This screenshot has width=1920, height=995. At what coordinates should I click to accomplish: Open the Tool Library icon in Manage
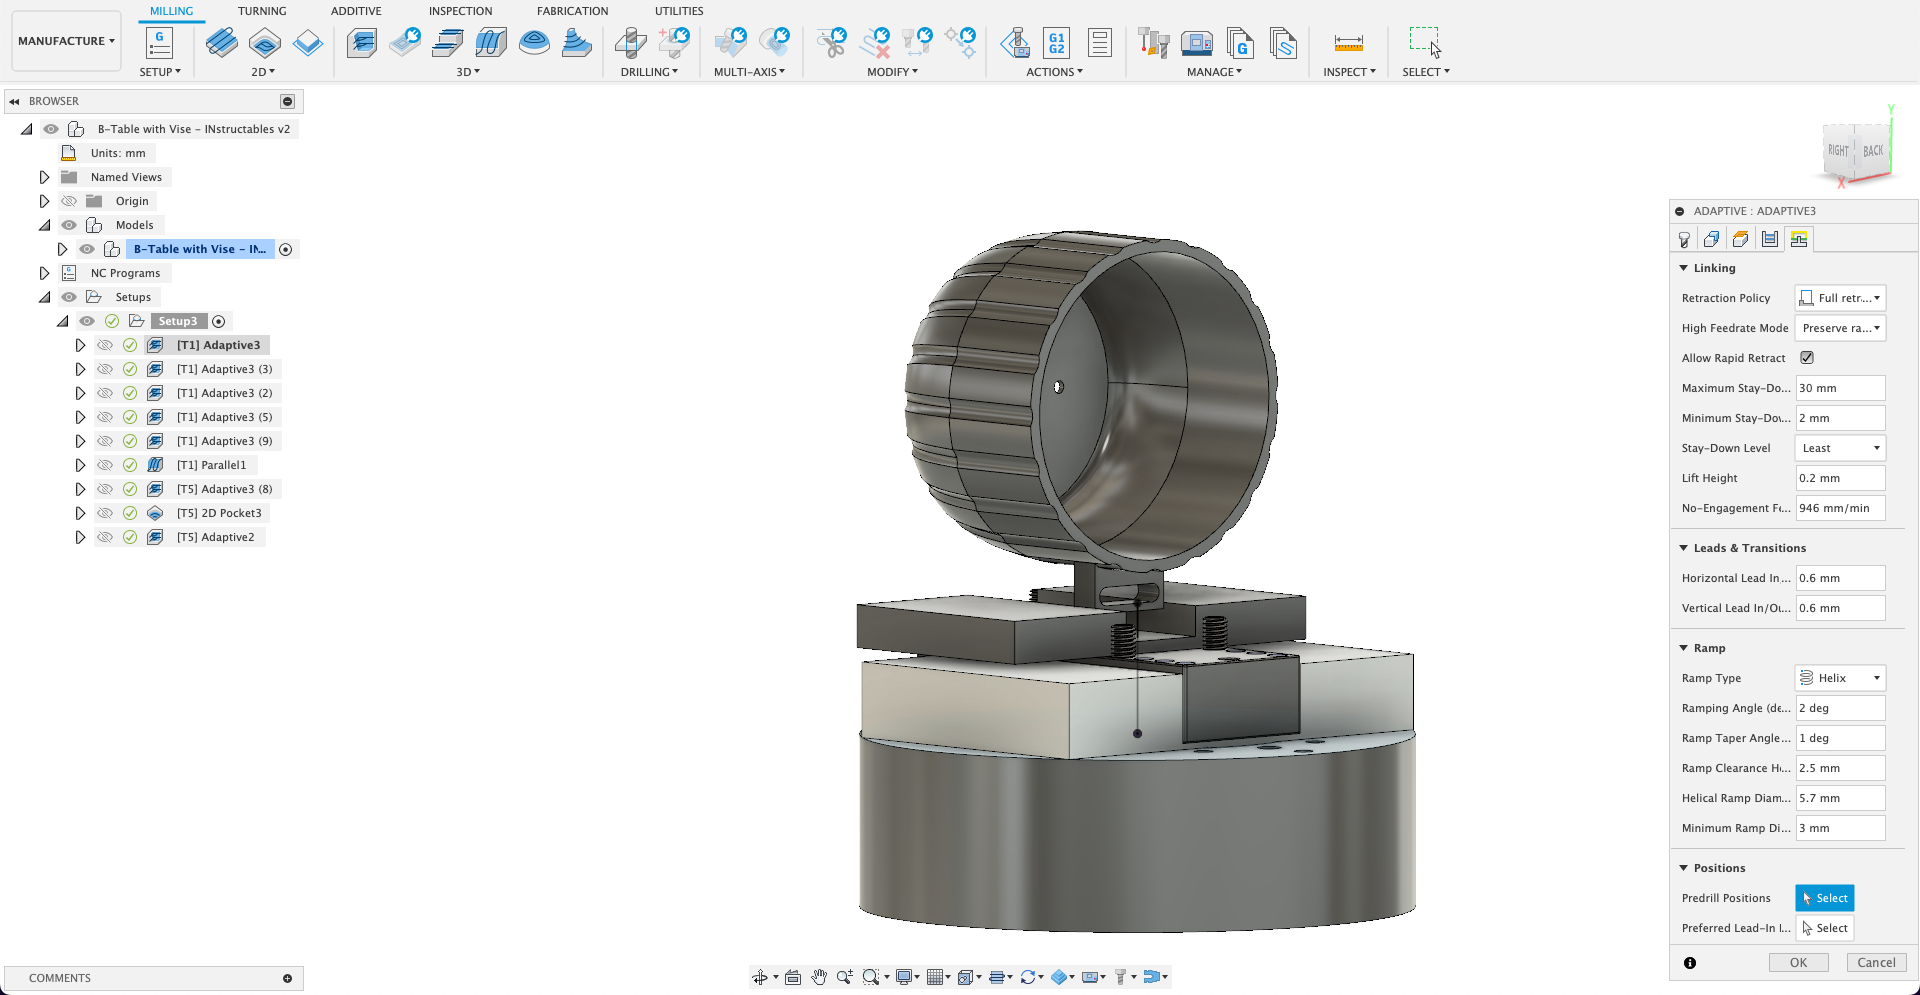click(1153, 43)
